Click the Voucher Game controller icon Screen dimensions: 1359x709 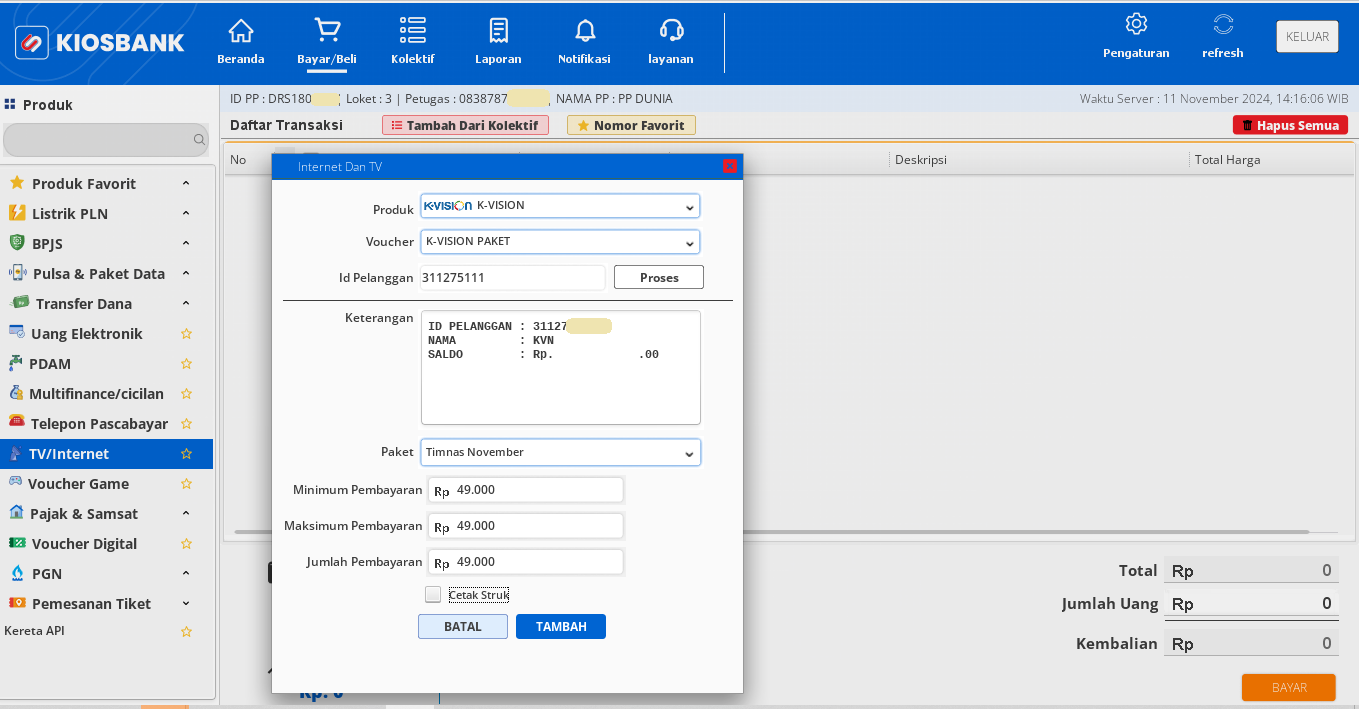pos(15,482)
